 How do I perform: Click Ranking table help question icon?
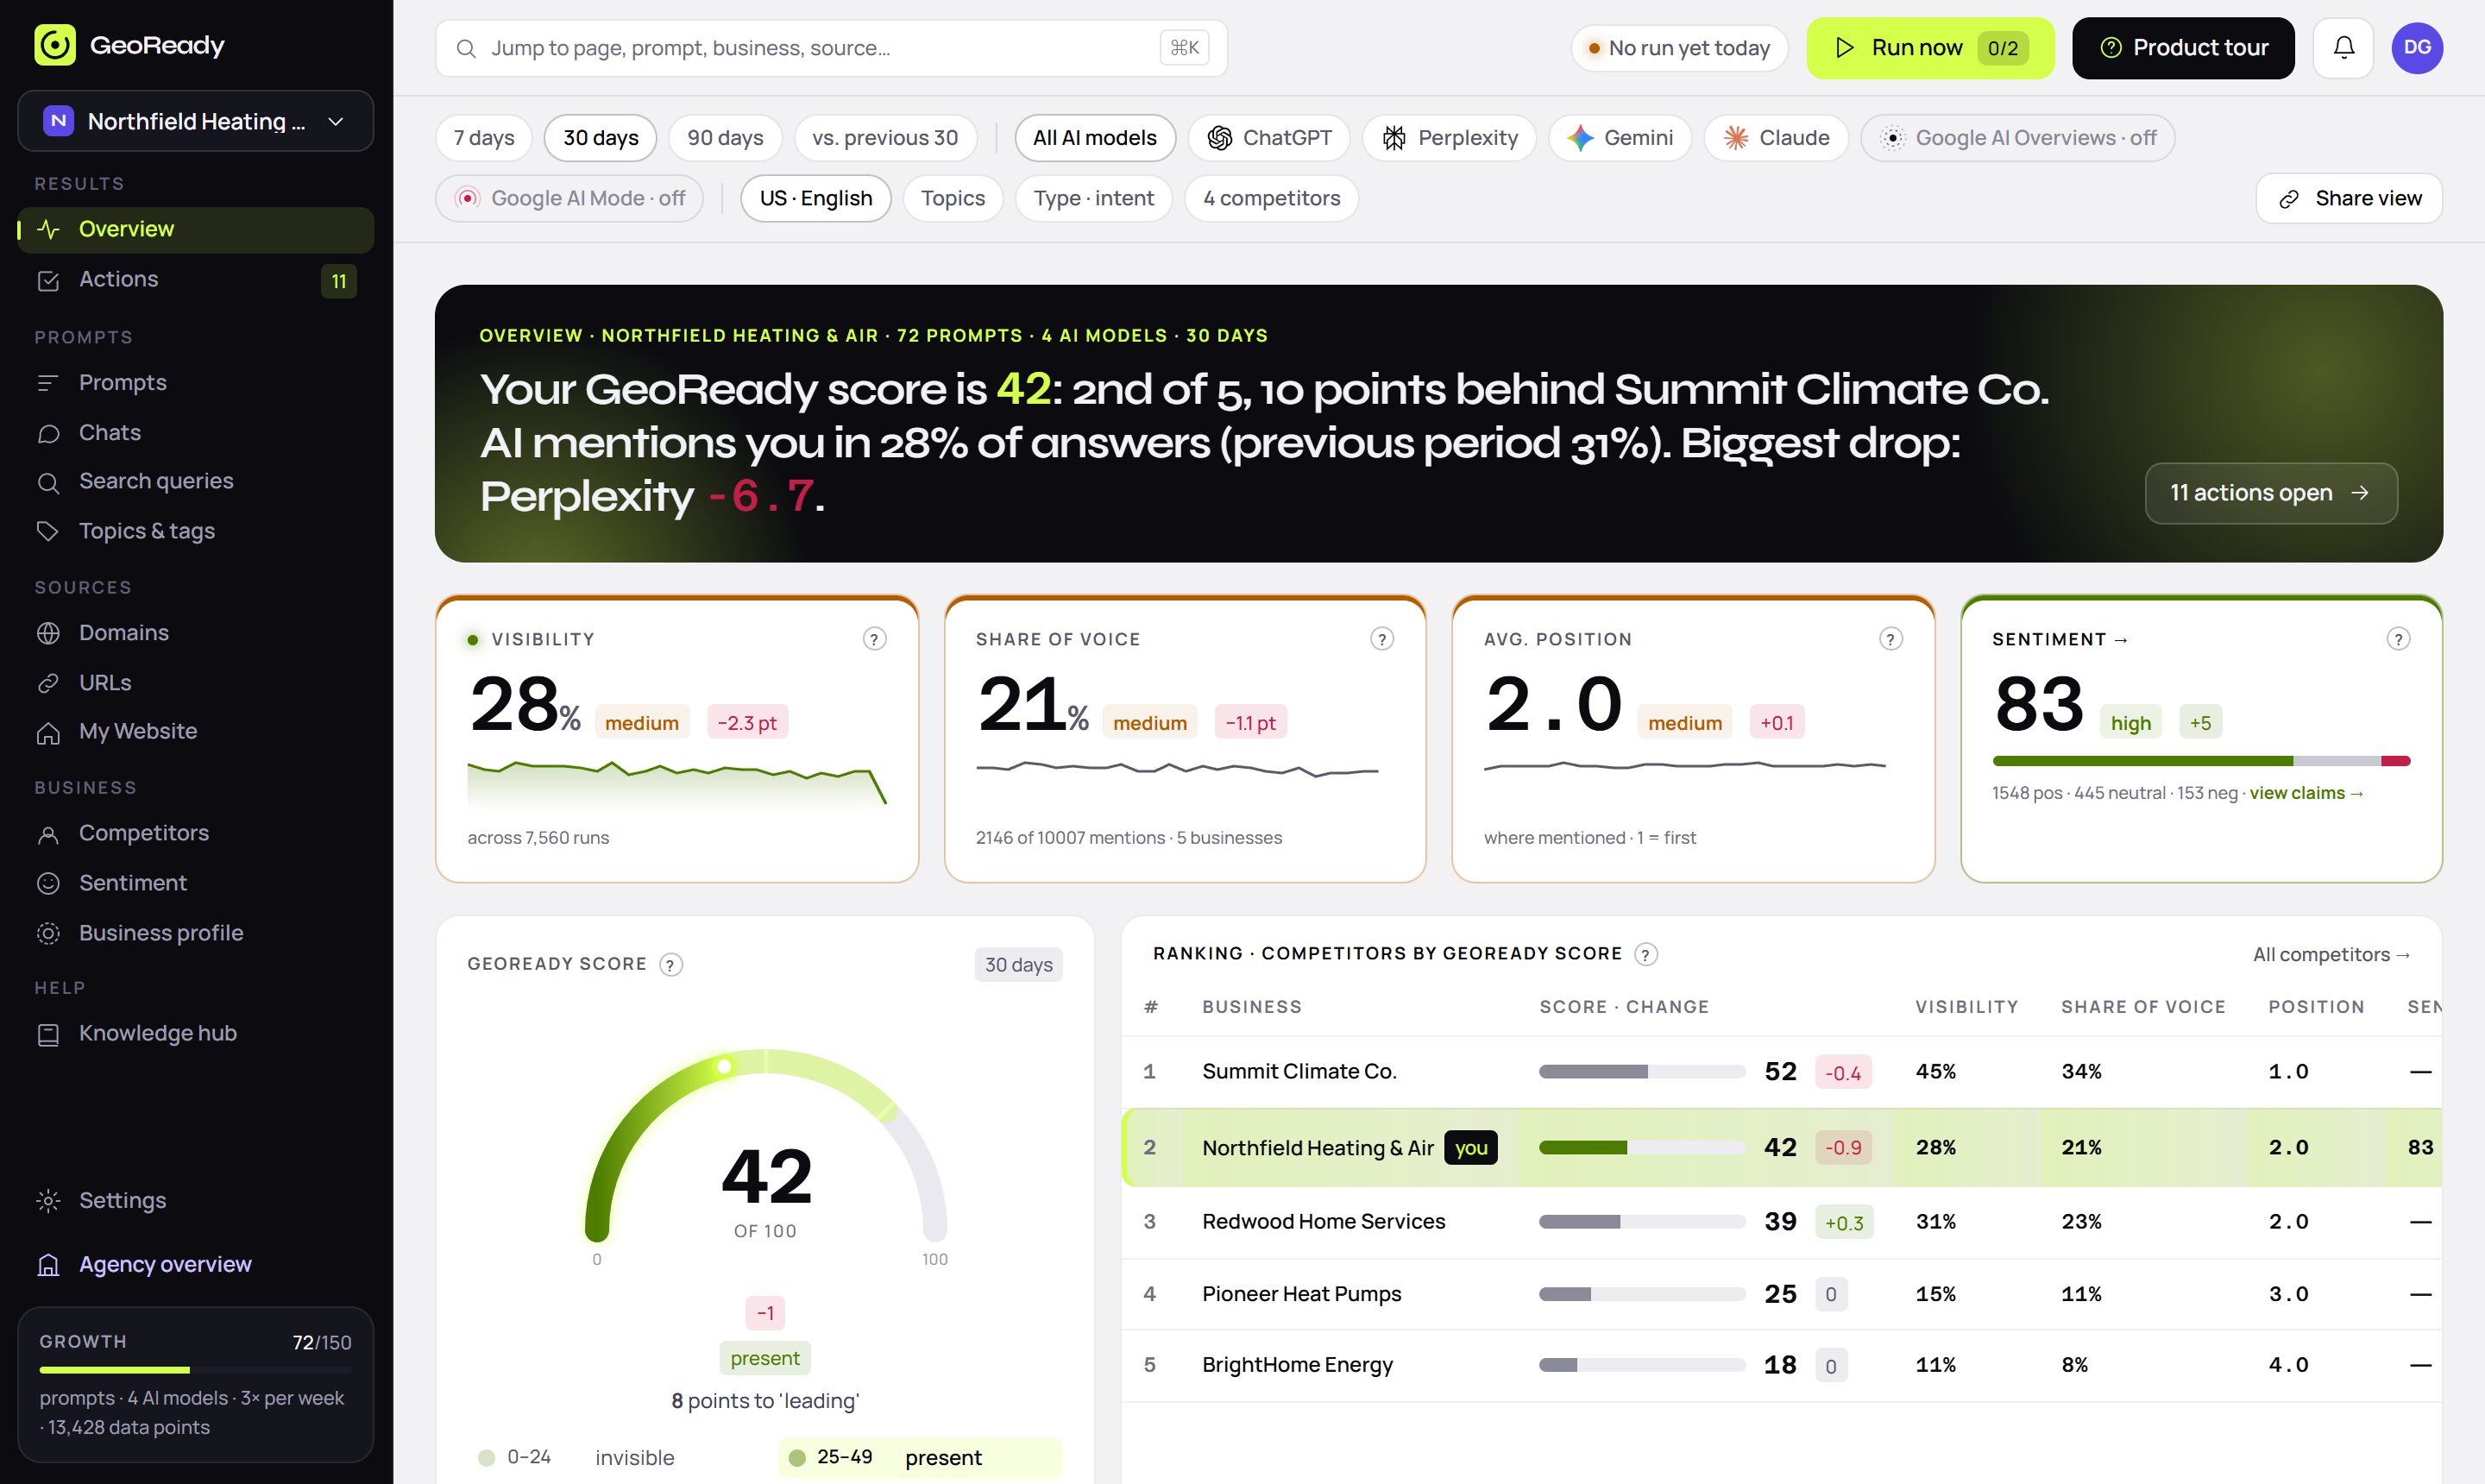point(1646,954)
